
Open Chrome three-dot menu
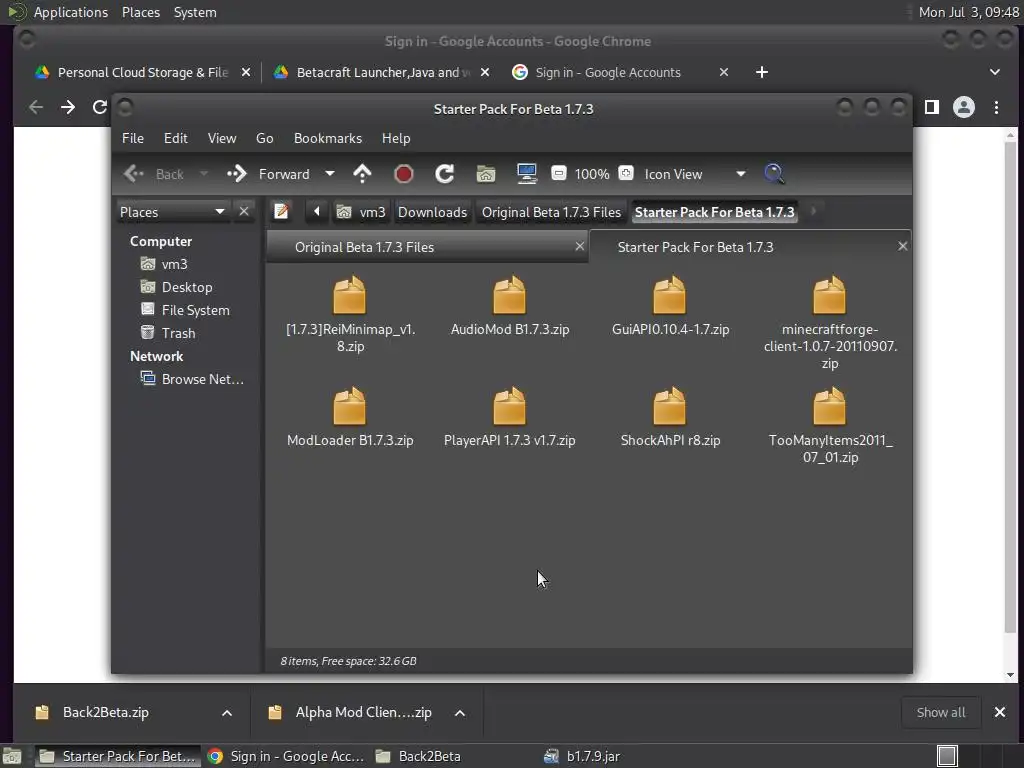pyautogui.click(x=996, y=107)
